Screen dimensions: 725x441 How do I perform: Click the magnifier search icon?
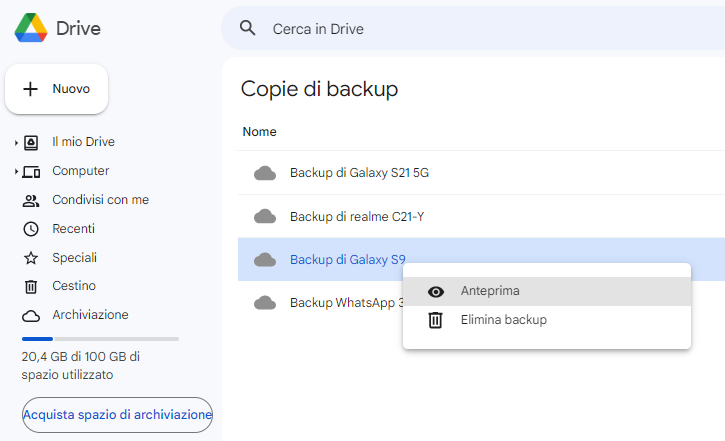[x=247, y=28]
